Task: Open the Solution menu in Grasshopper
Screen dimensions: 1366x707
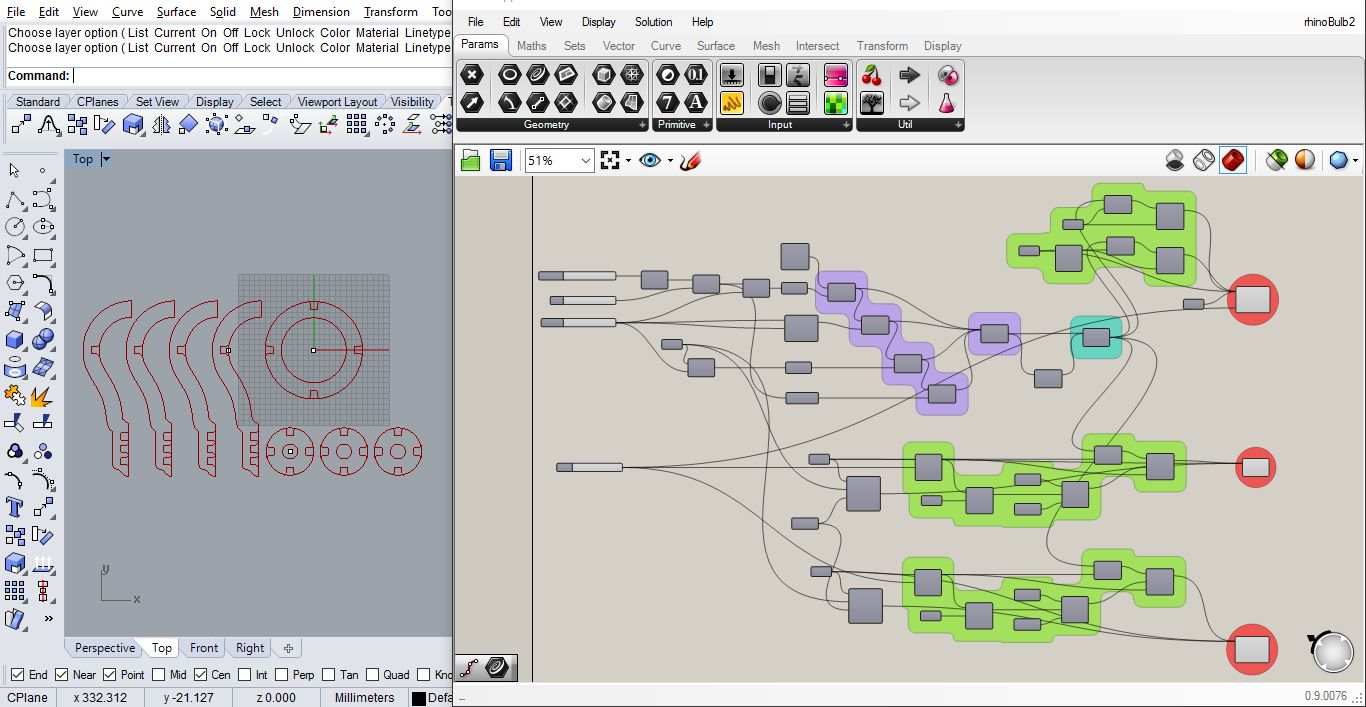Action: click(653, 21)
